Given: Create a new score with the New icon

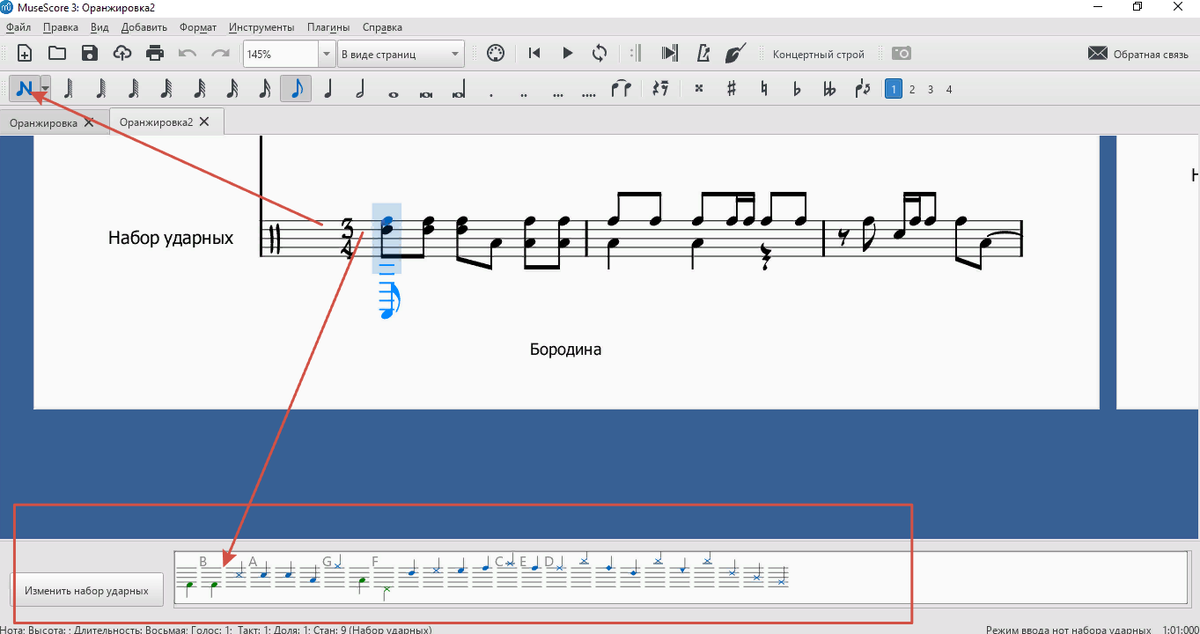Looking at the screenshot, I should tap(25, 53).
